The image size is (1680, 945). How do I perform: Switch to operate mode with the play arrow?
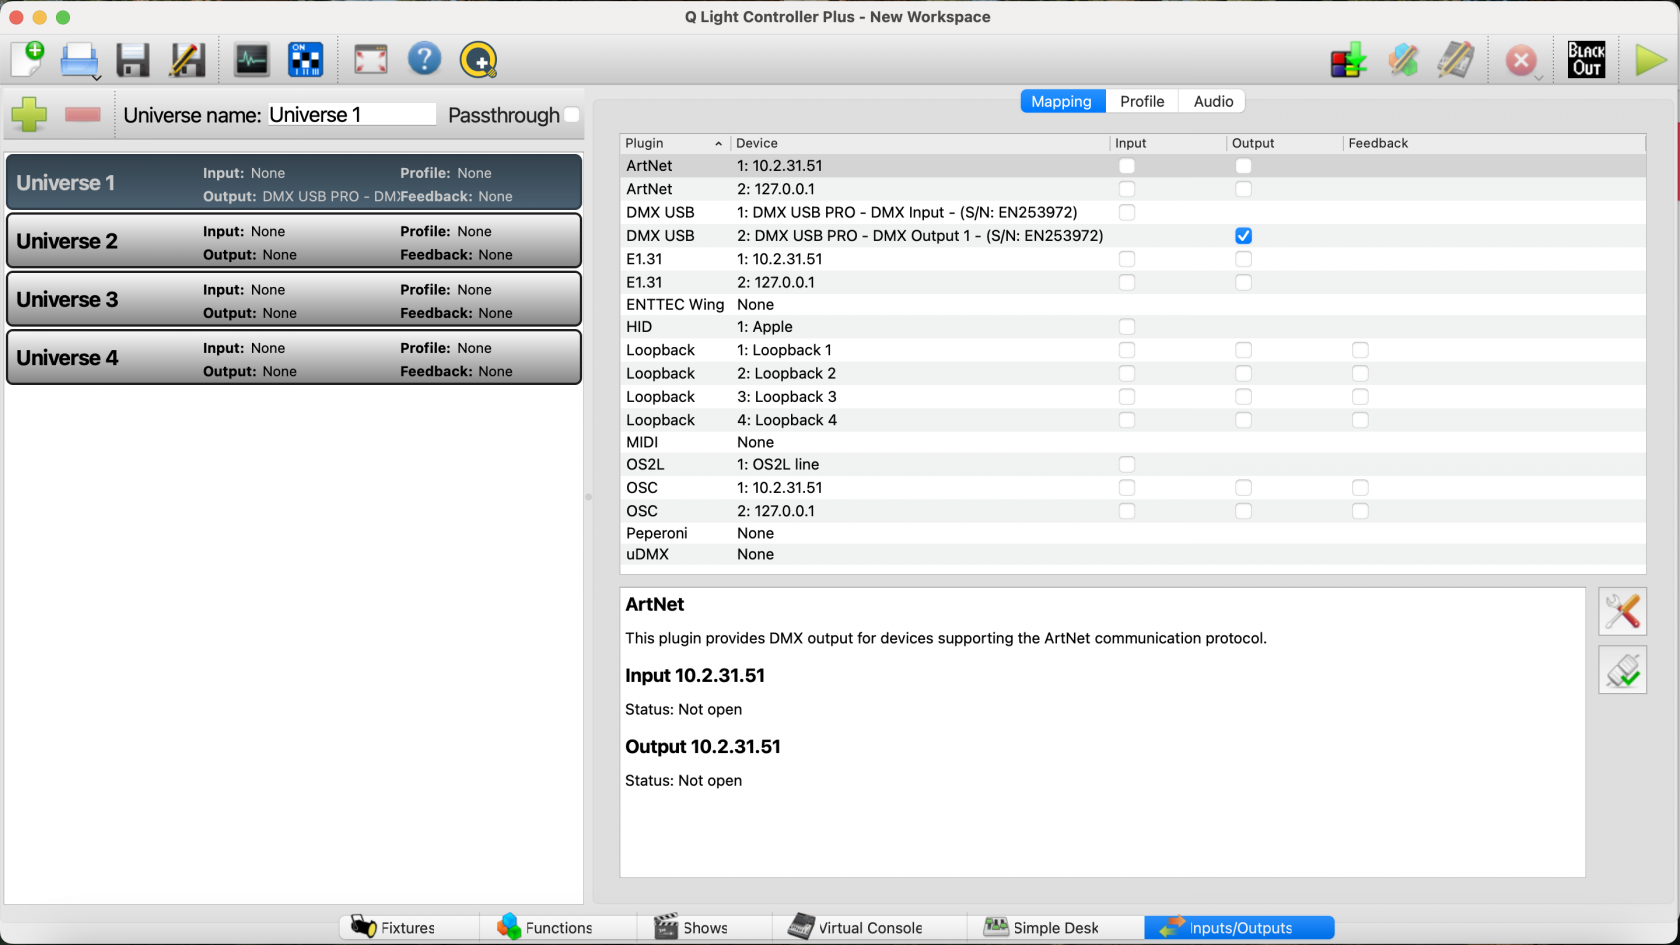click(1649, 60)
